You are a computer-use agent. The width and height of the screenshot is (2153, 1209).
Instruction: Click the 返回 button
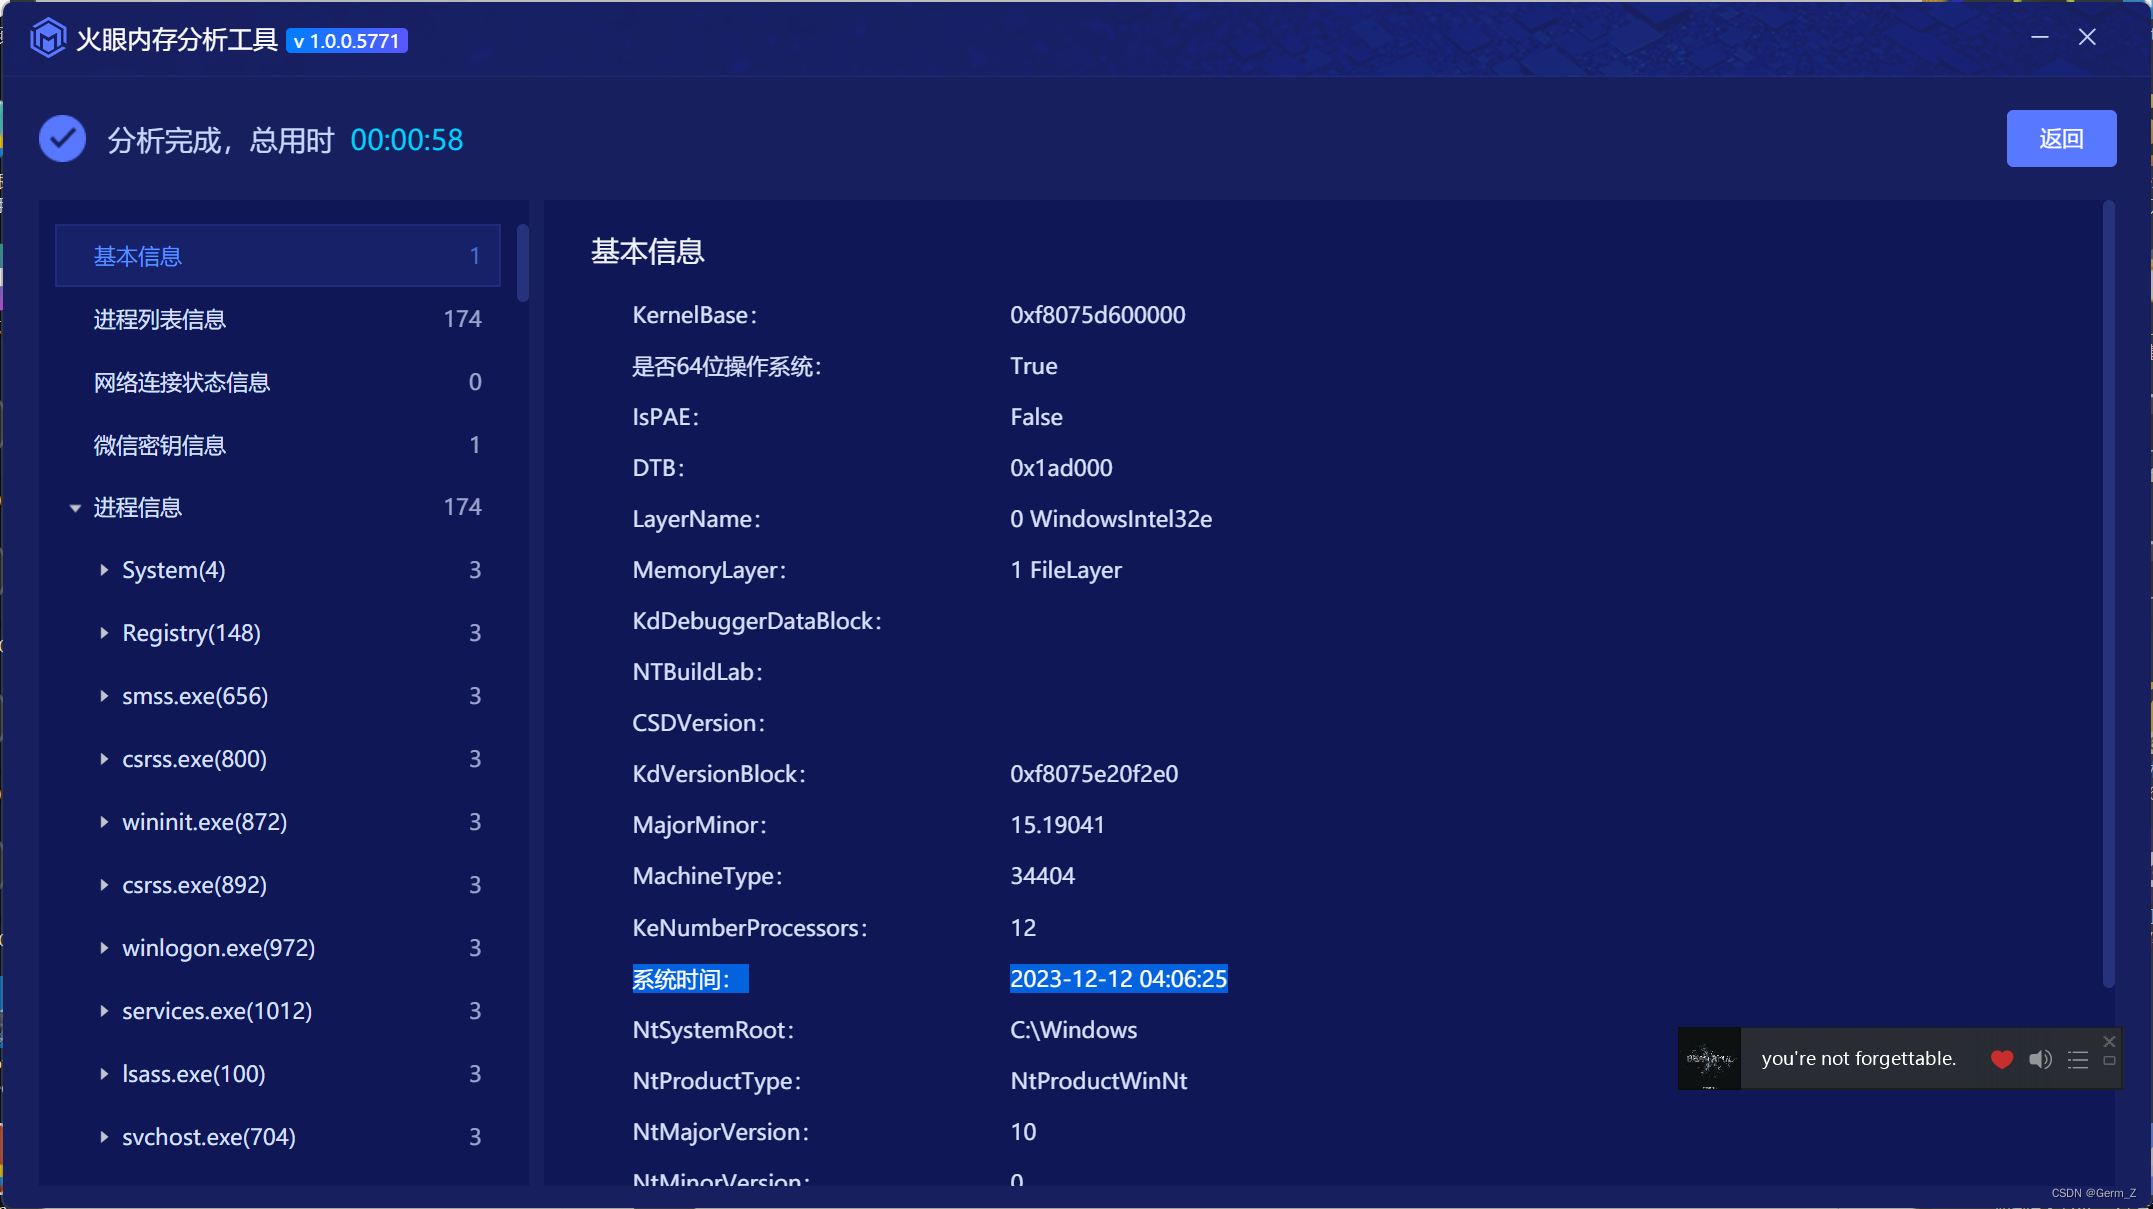click(2060, 139)
